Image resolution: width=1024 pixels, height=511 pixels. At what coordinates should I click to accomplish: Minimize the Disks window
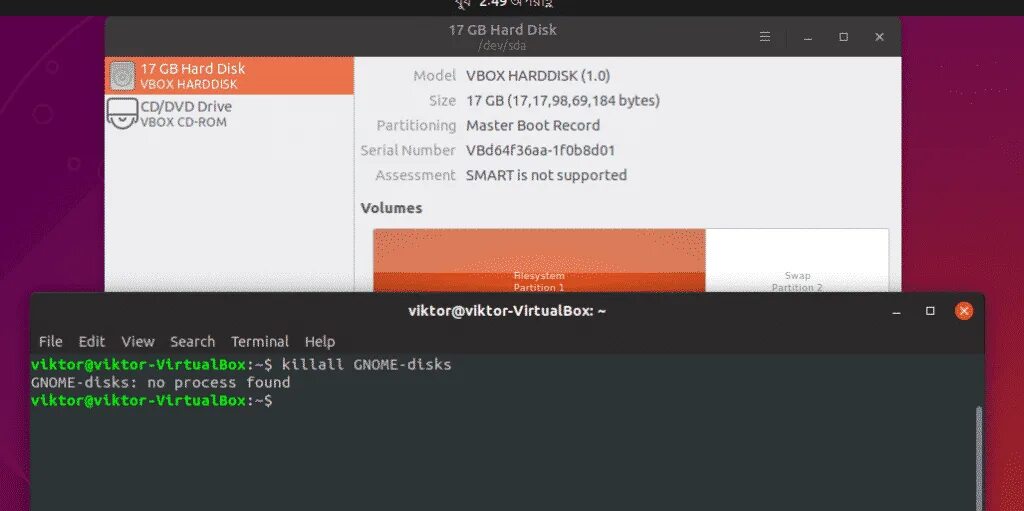(808, 37)
